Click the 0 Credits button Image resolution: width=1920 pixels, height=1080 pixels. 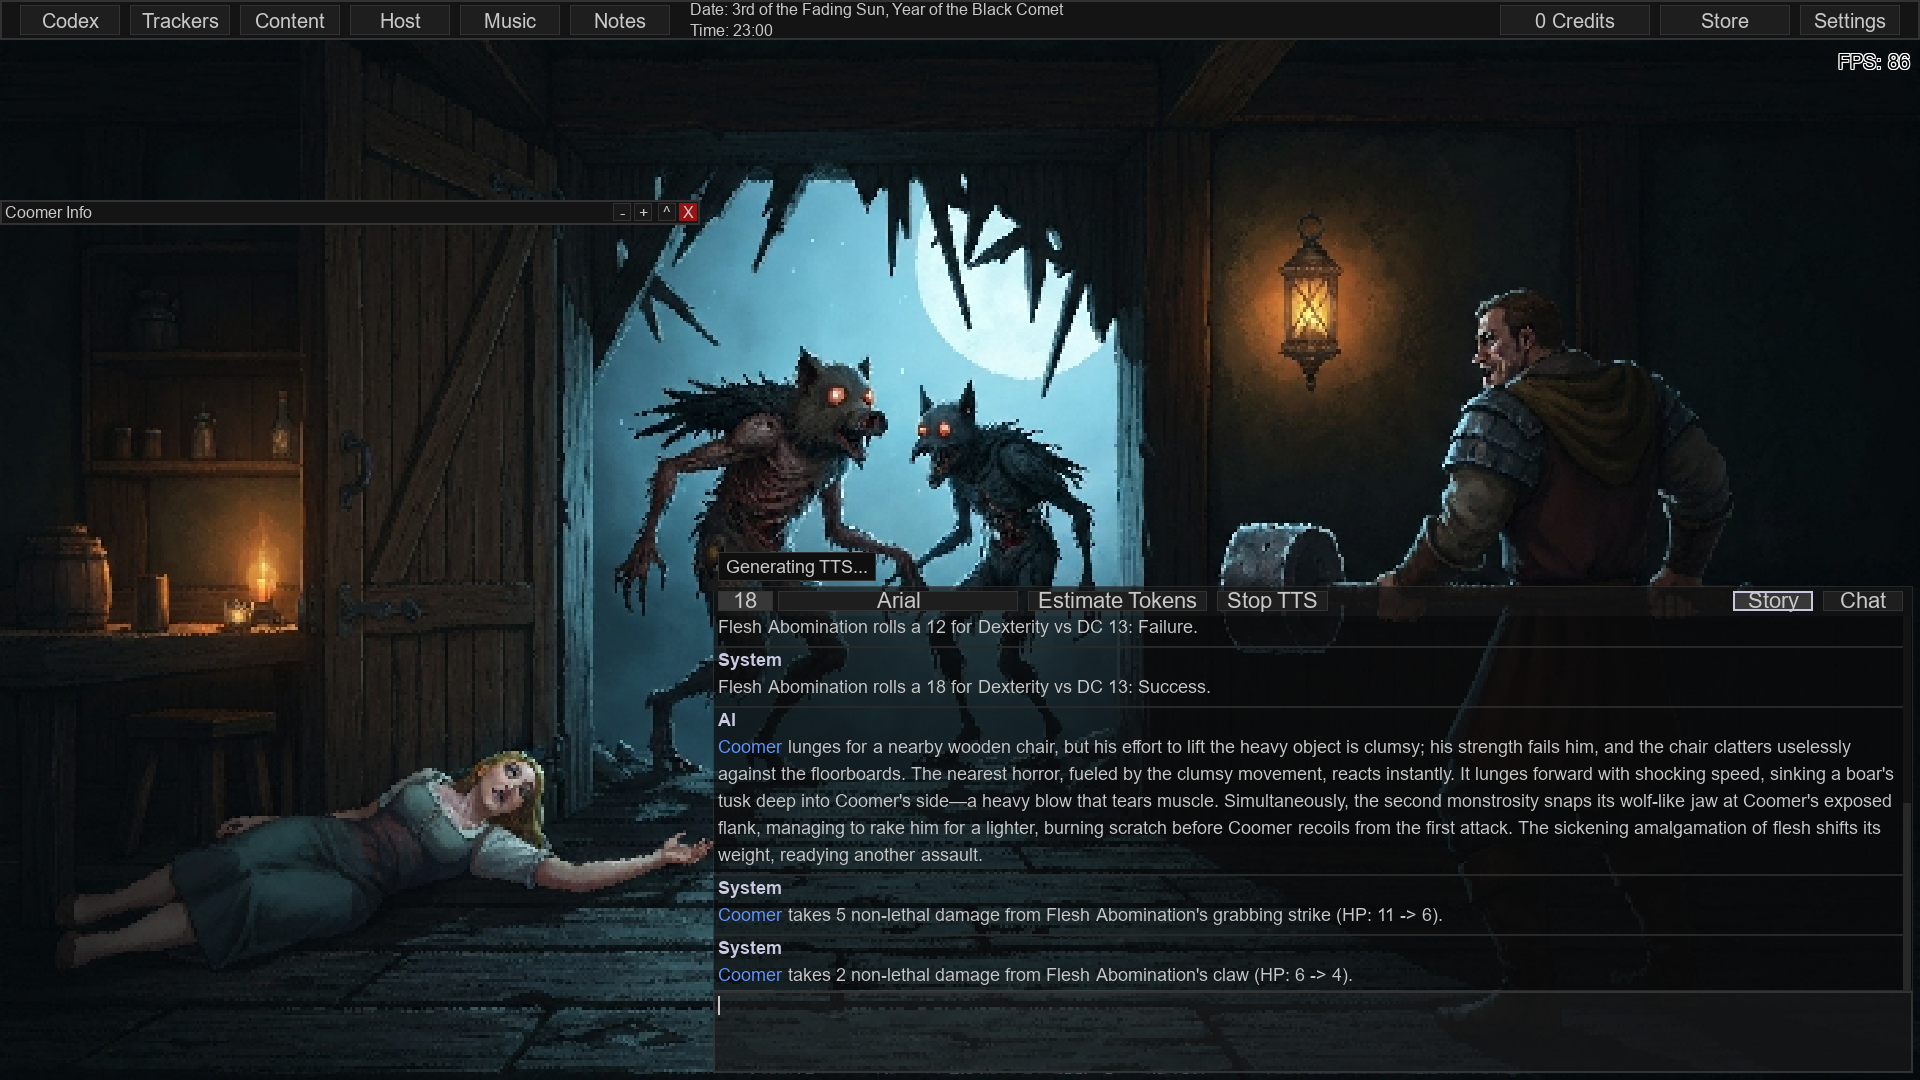1574,21
